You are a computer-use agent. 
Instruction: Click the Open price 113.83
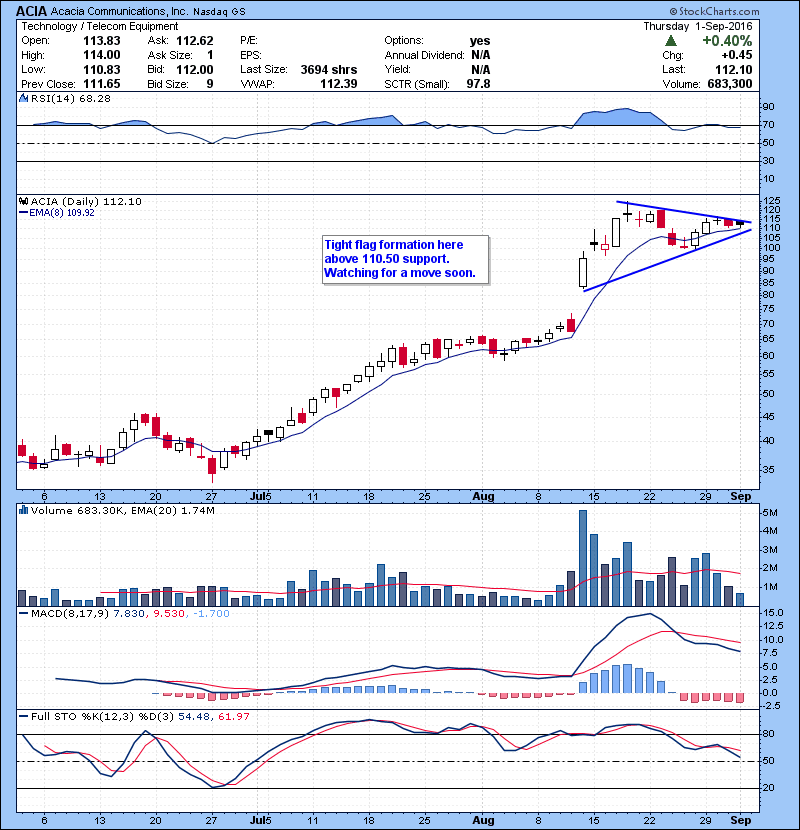(x=102, y=41)
